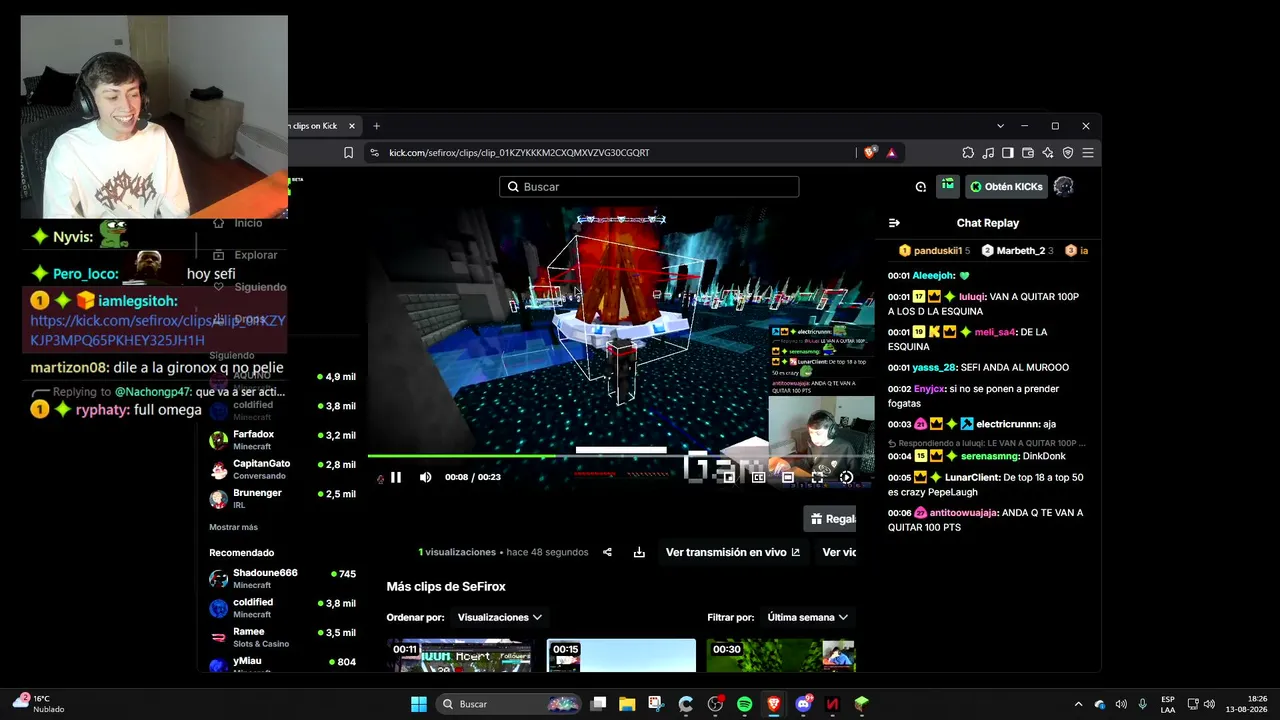Close the 'clips on Kick' tab
Screen dimensions: 1280x720
(351, 126)
